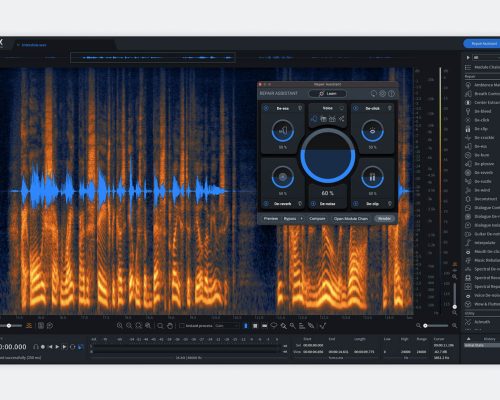
Task: Click the large De-noise central dial
Action: (328, 156)
